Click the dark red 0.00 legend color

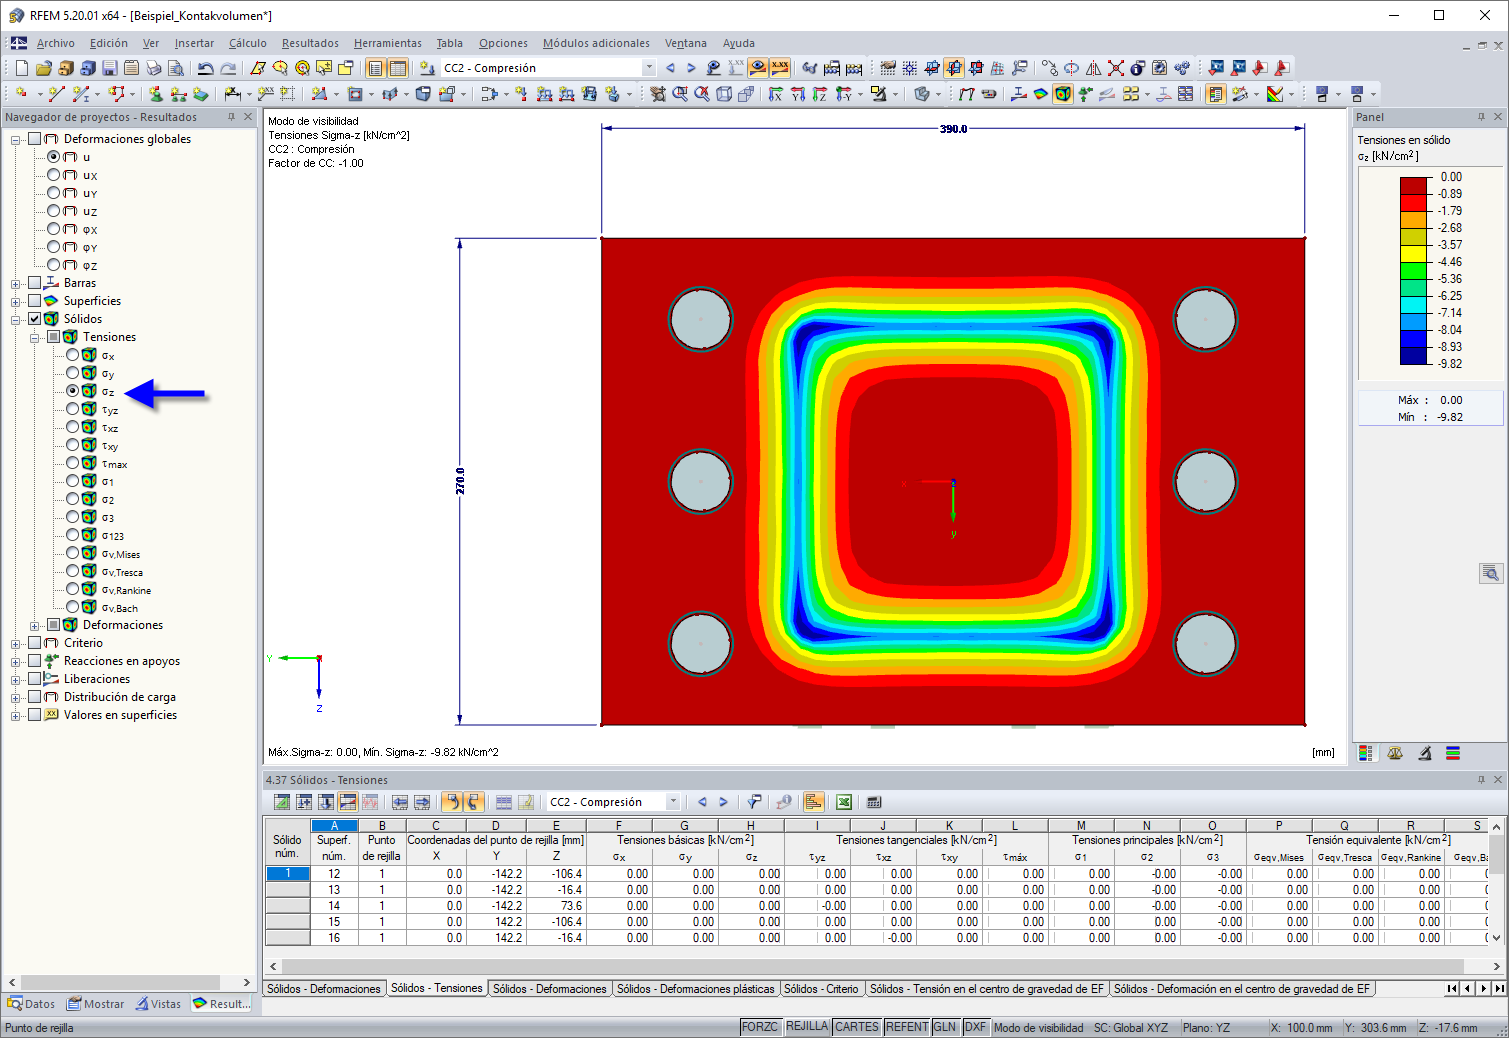click(1413, 185)
